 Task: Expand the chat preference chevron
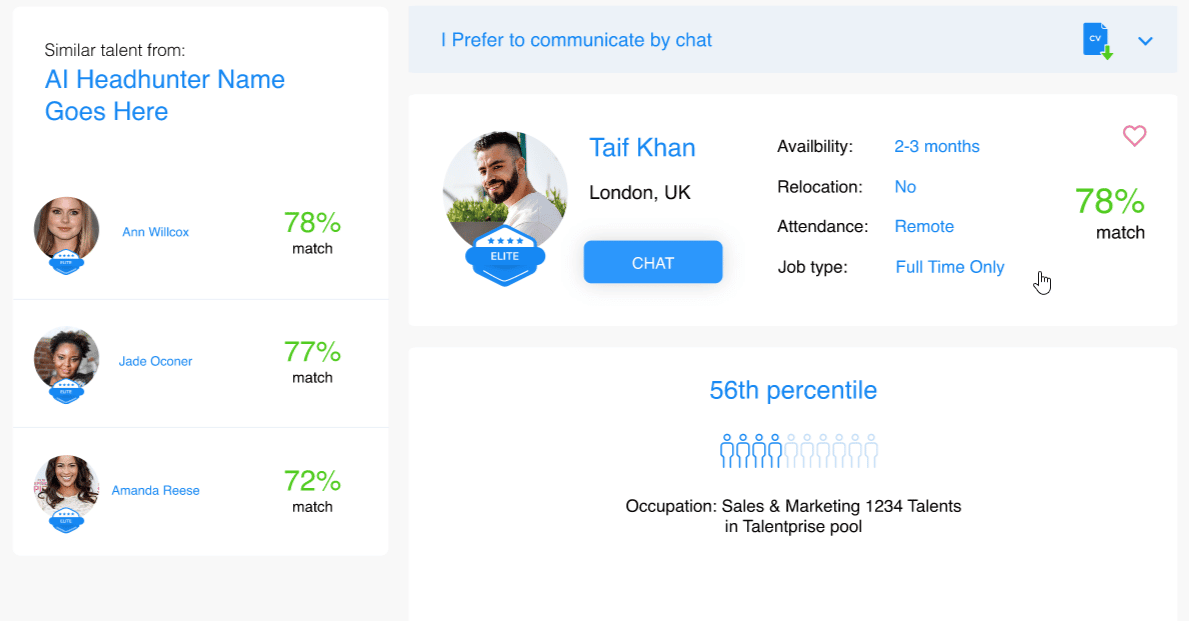tap(1146, 41)
